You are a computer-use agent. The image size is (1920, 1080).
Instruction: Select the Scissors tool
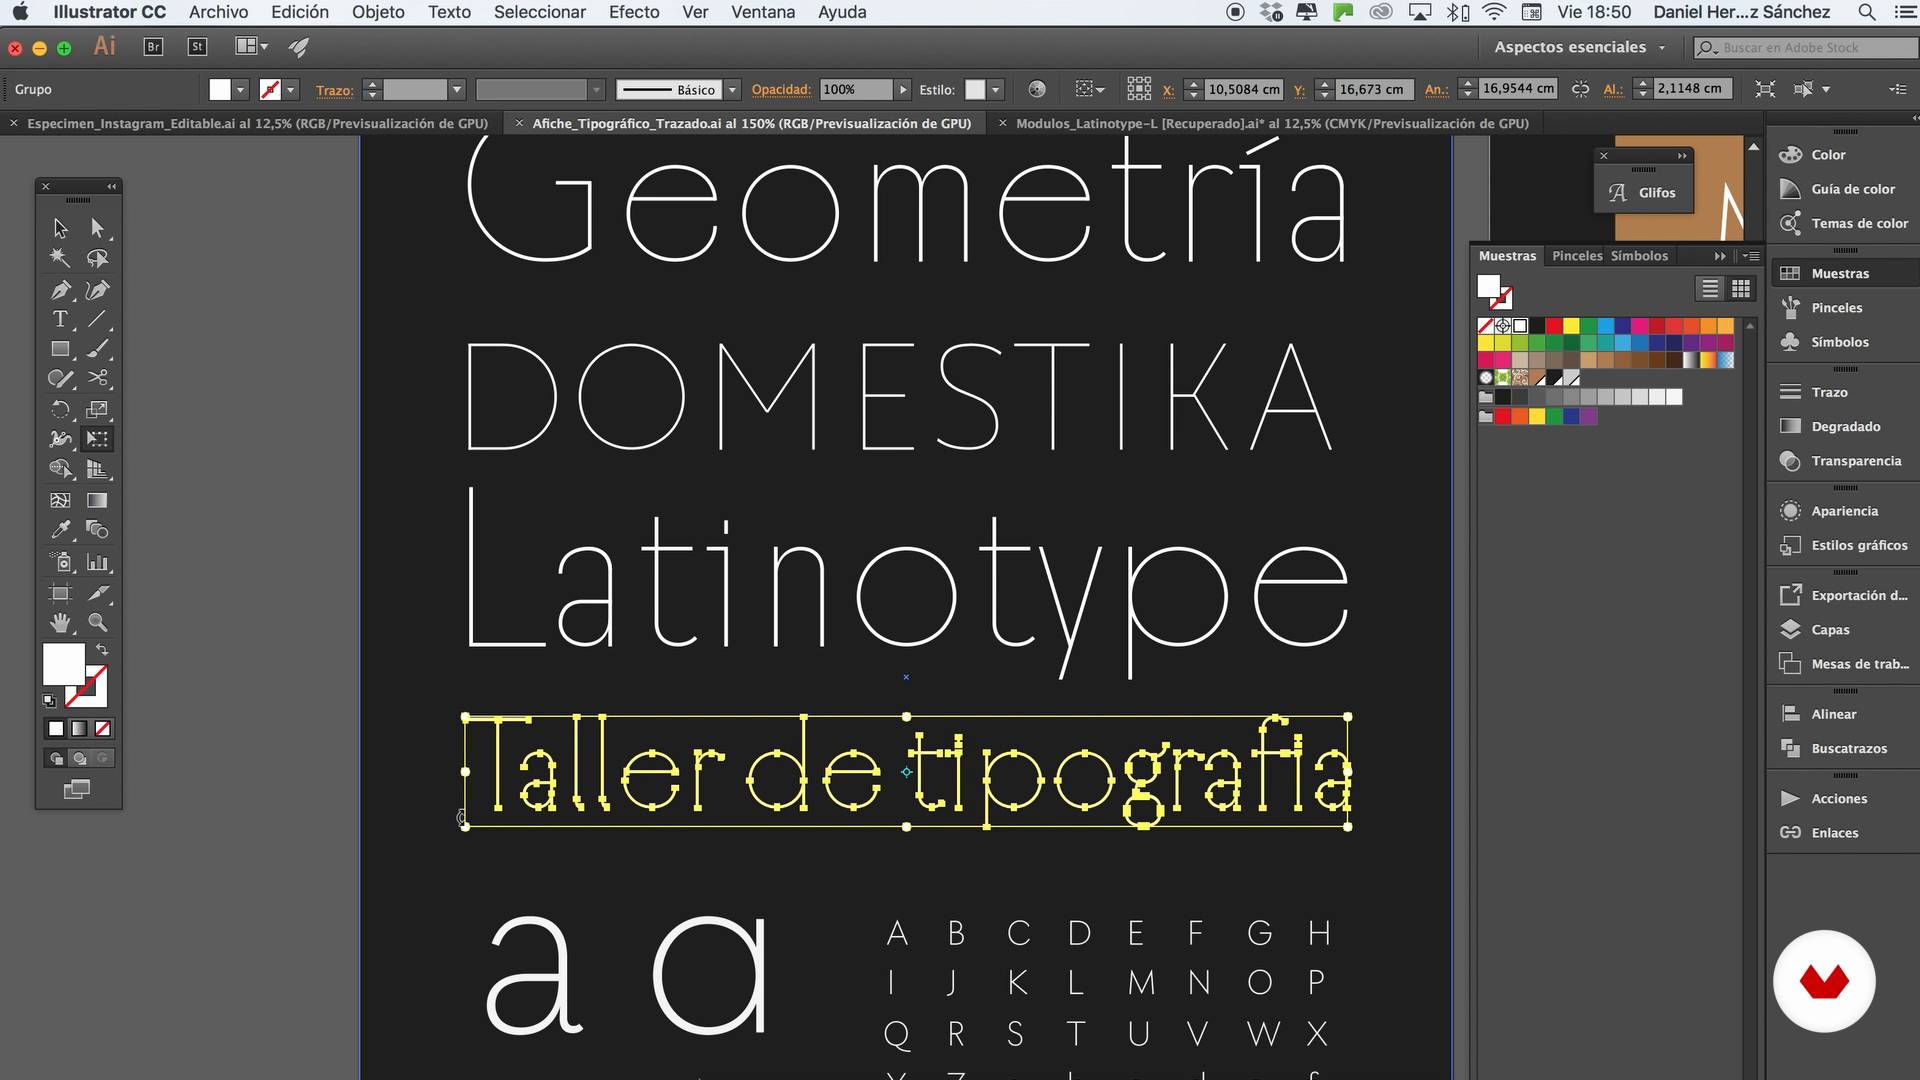coord(97,378)
